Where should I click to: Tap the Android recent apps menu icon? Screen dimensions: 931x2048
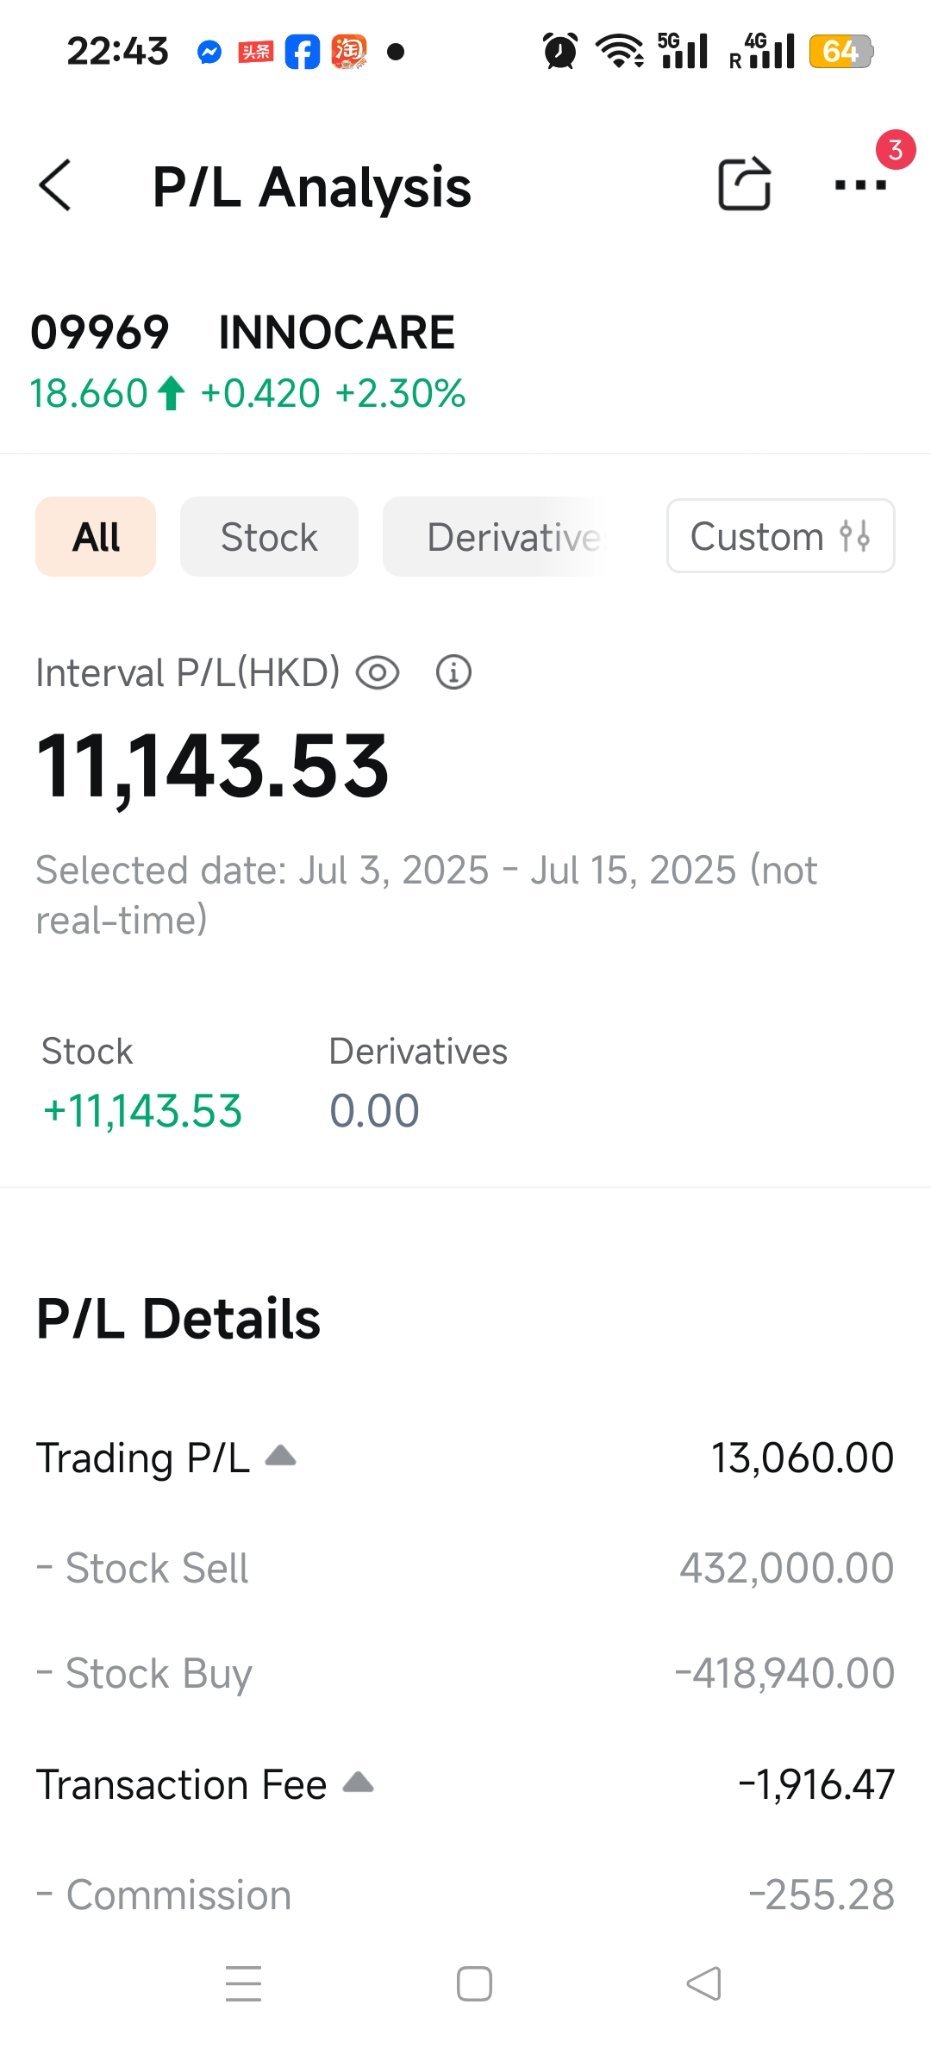click(243, 1983)
